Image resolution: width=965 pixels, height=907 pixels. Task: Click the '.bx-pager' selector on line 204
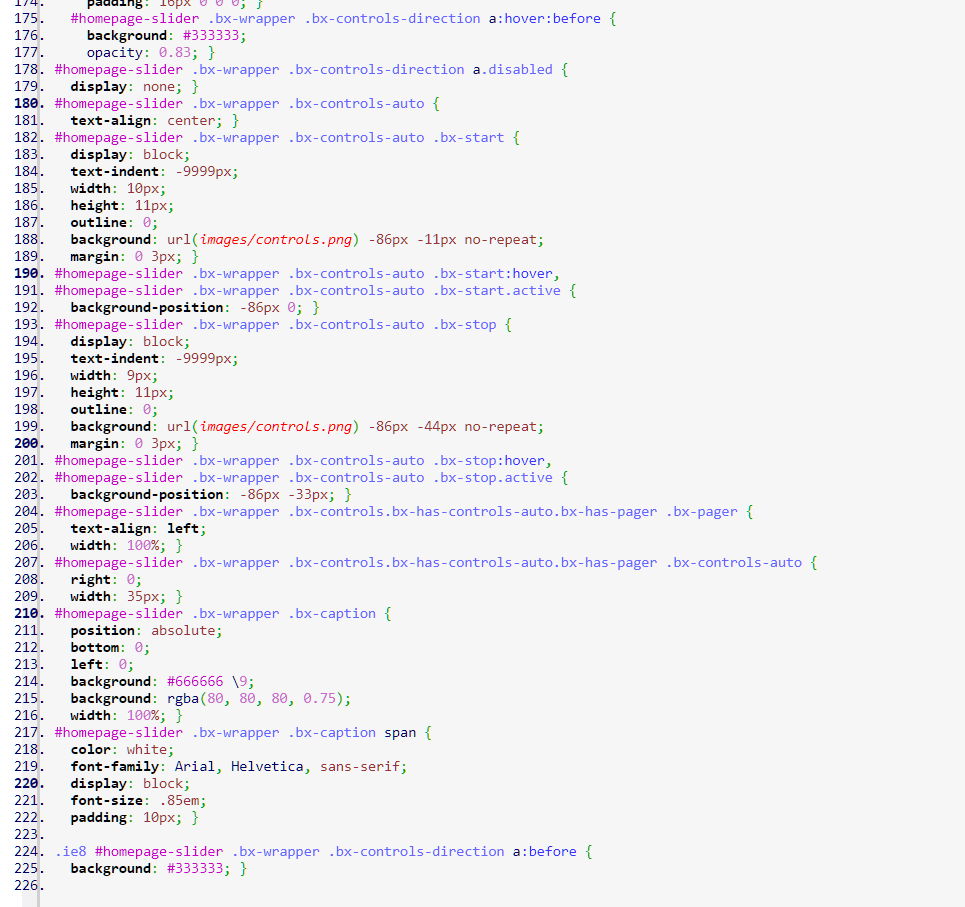[x=702, y=511]
